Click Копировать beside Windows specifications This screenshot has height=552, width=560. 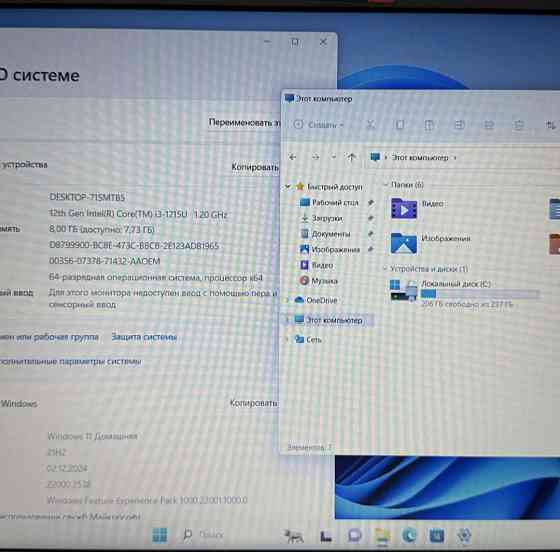coord(254,403)
